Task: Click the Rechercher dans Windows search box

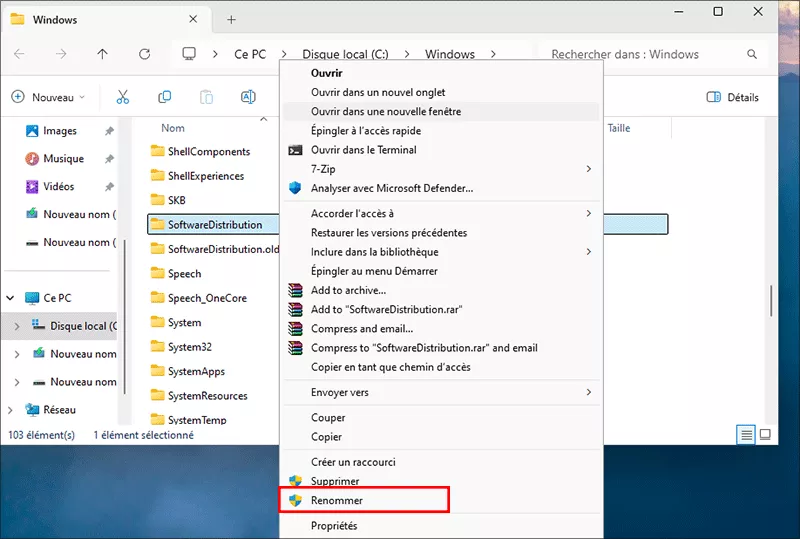Action: (x=640, y=54)
